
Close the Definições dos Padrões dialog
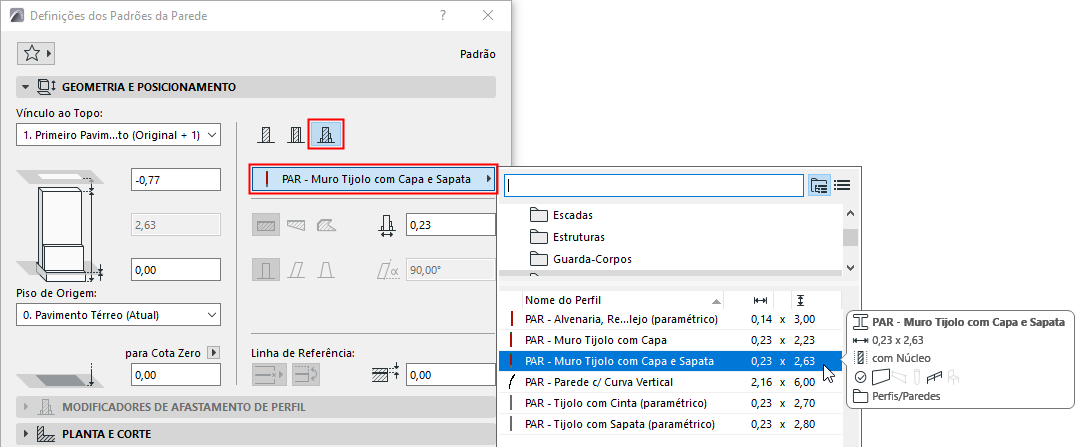(488, 15)
